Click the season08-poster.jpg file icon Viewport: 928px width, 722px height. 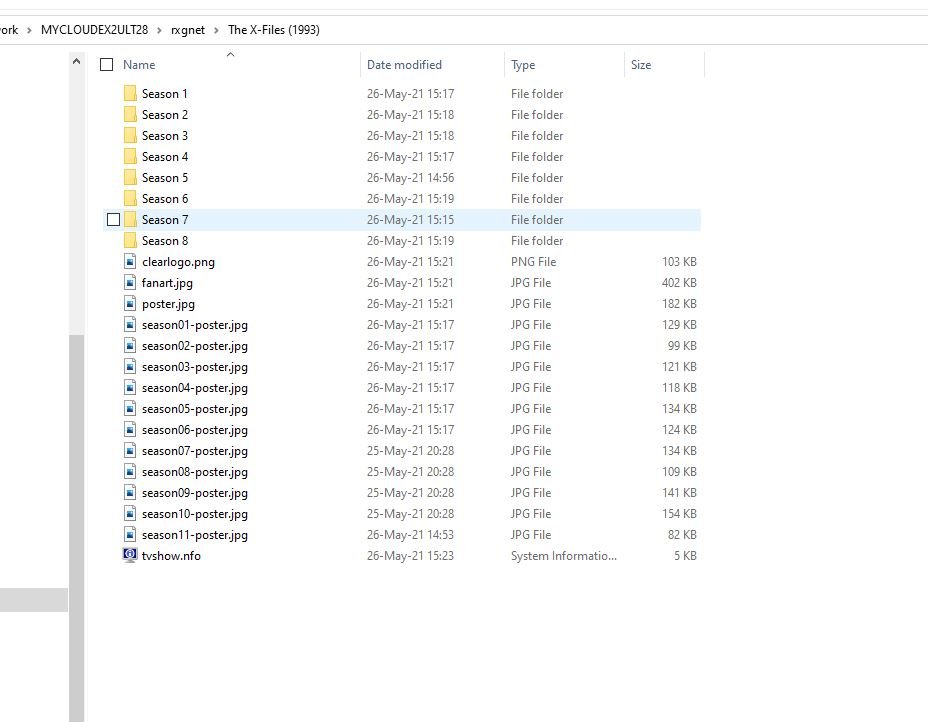pyautogui.click(x=130, y=472)
